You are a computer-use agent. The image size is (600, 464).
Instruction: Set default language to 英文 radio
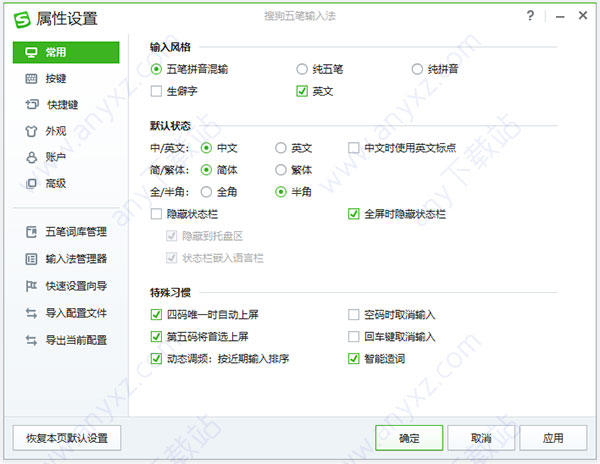click(281, 148)
